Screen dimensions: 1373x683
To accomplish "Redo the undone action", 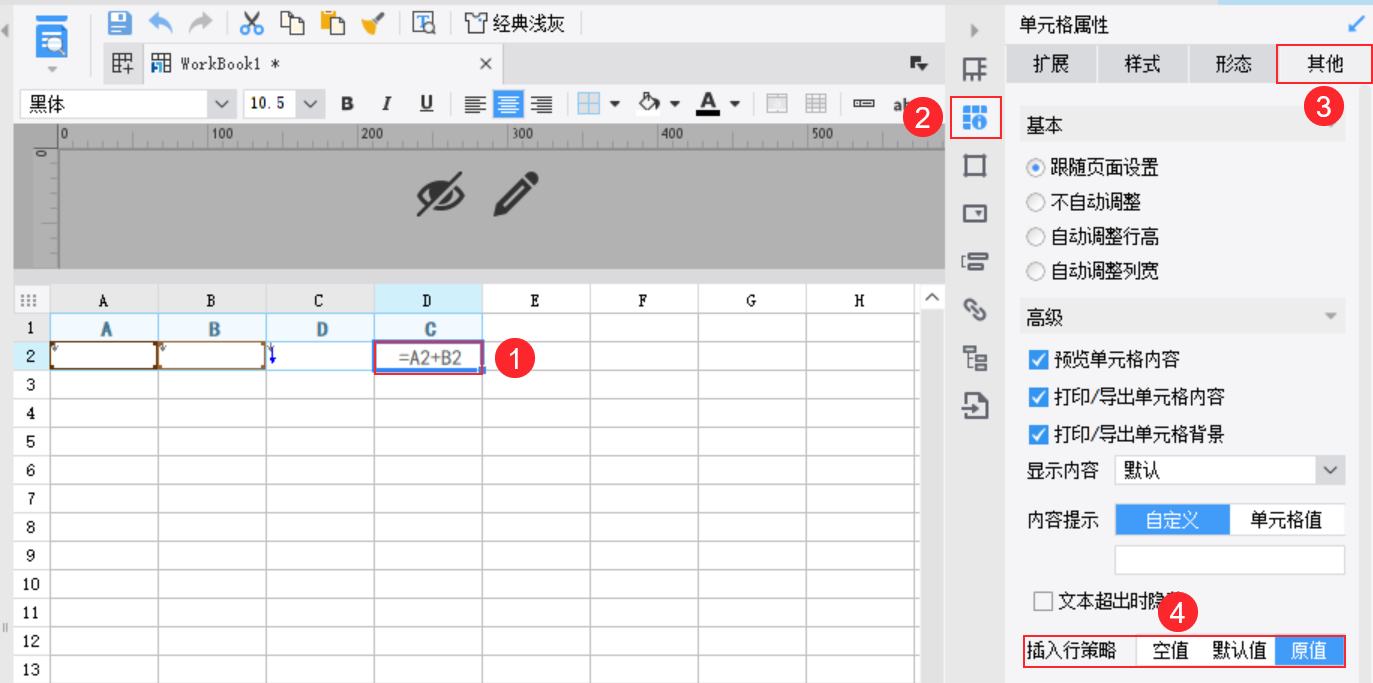I will (x=201, y=23).
